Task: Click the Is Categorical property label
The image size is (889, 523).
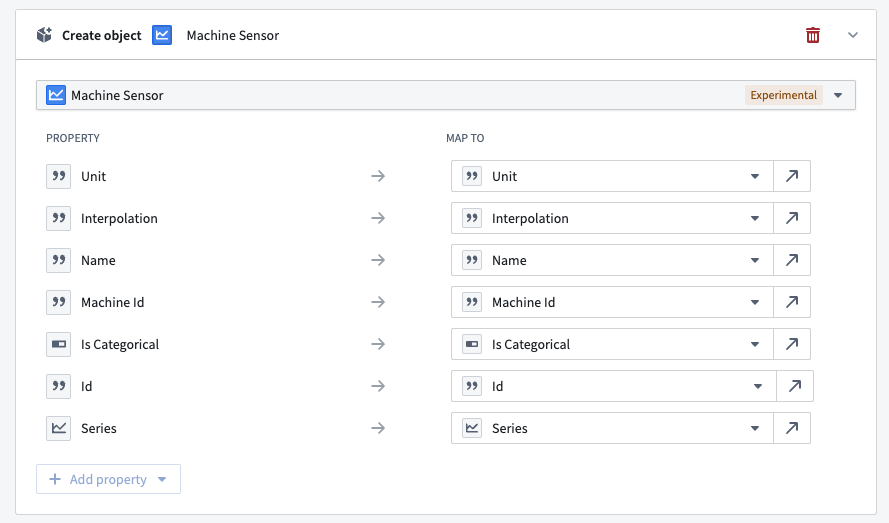Action: pos(120,344)
